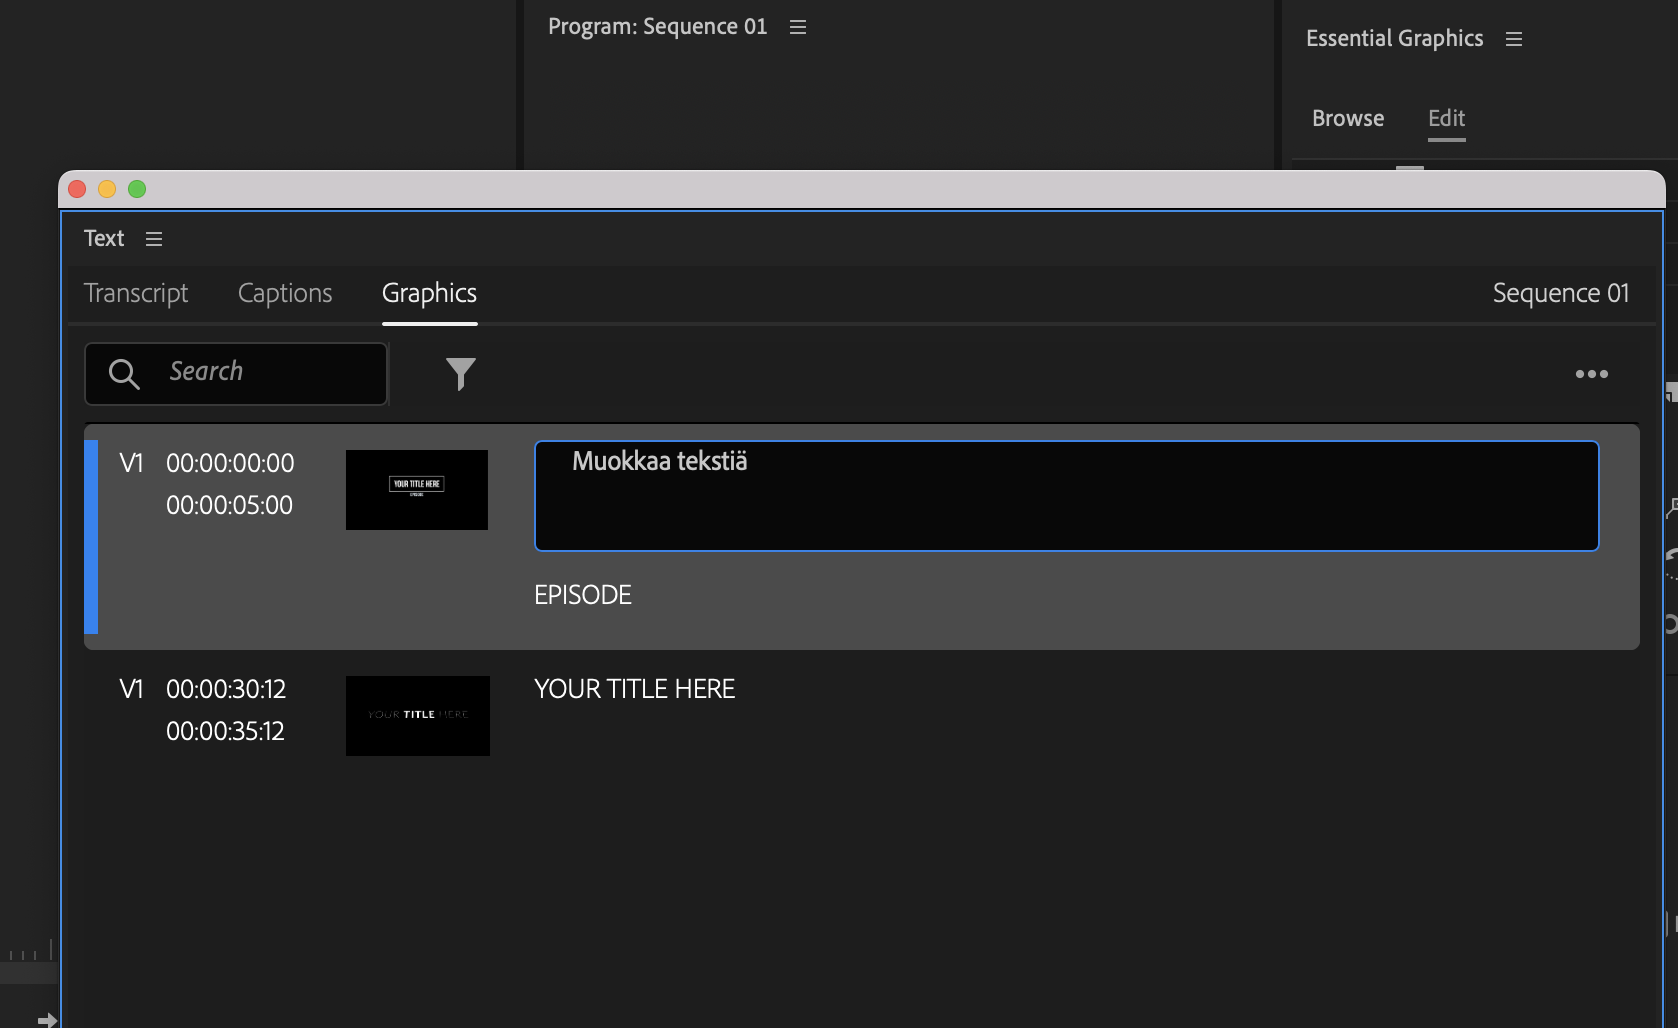This screenshot has width=1678, height=1028.
Task: Switch to the Browse tab
Action: click(x=1347, y=118)
